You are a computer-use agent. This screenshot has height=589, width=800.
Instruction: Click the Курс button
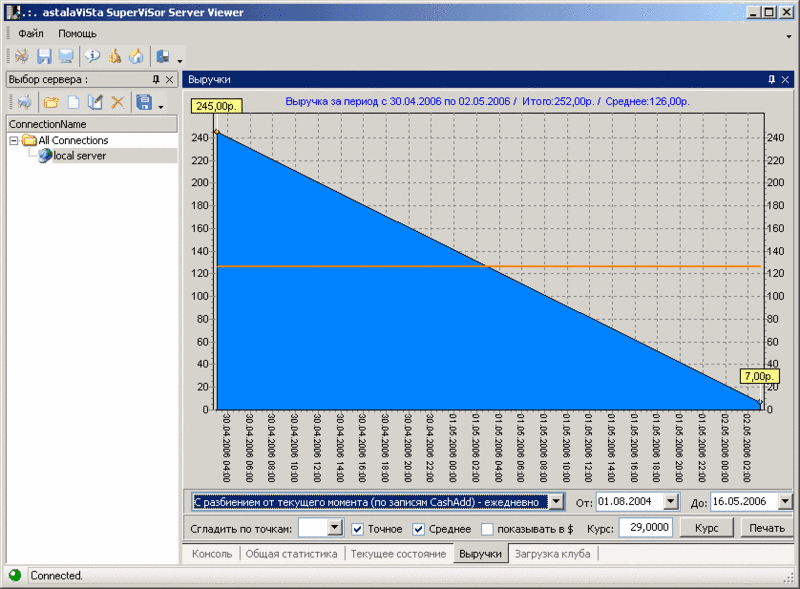pyautogui.click(x=707, y=528)
